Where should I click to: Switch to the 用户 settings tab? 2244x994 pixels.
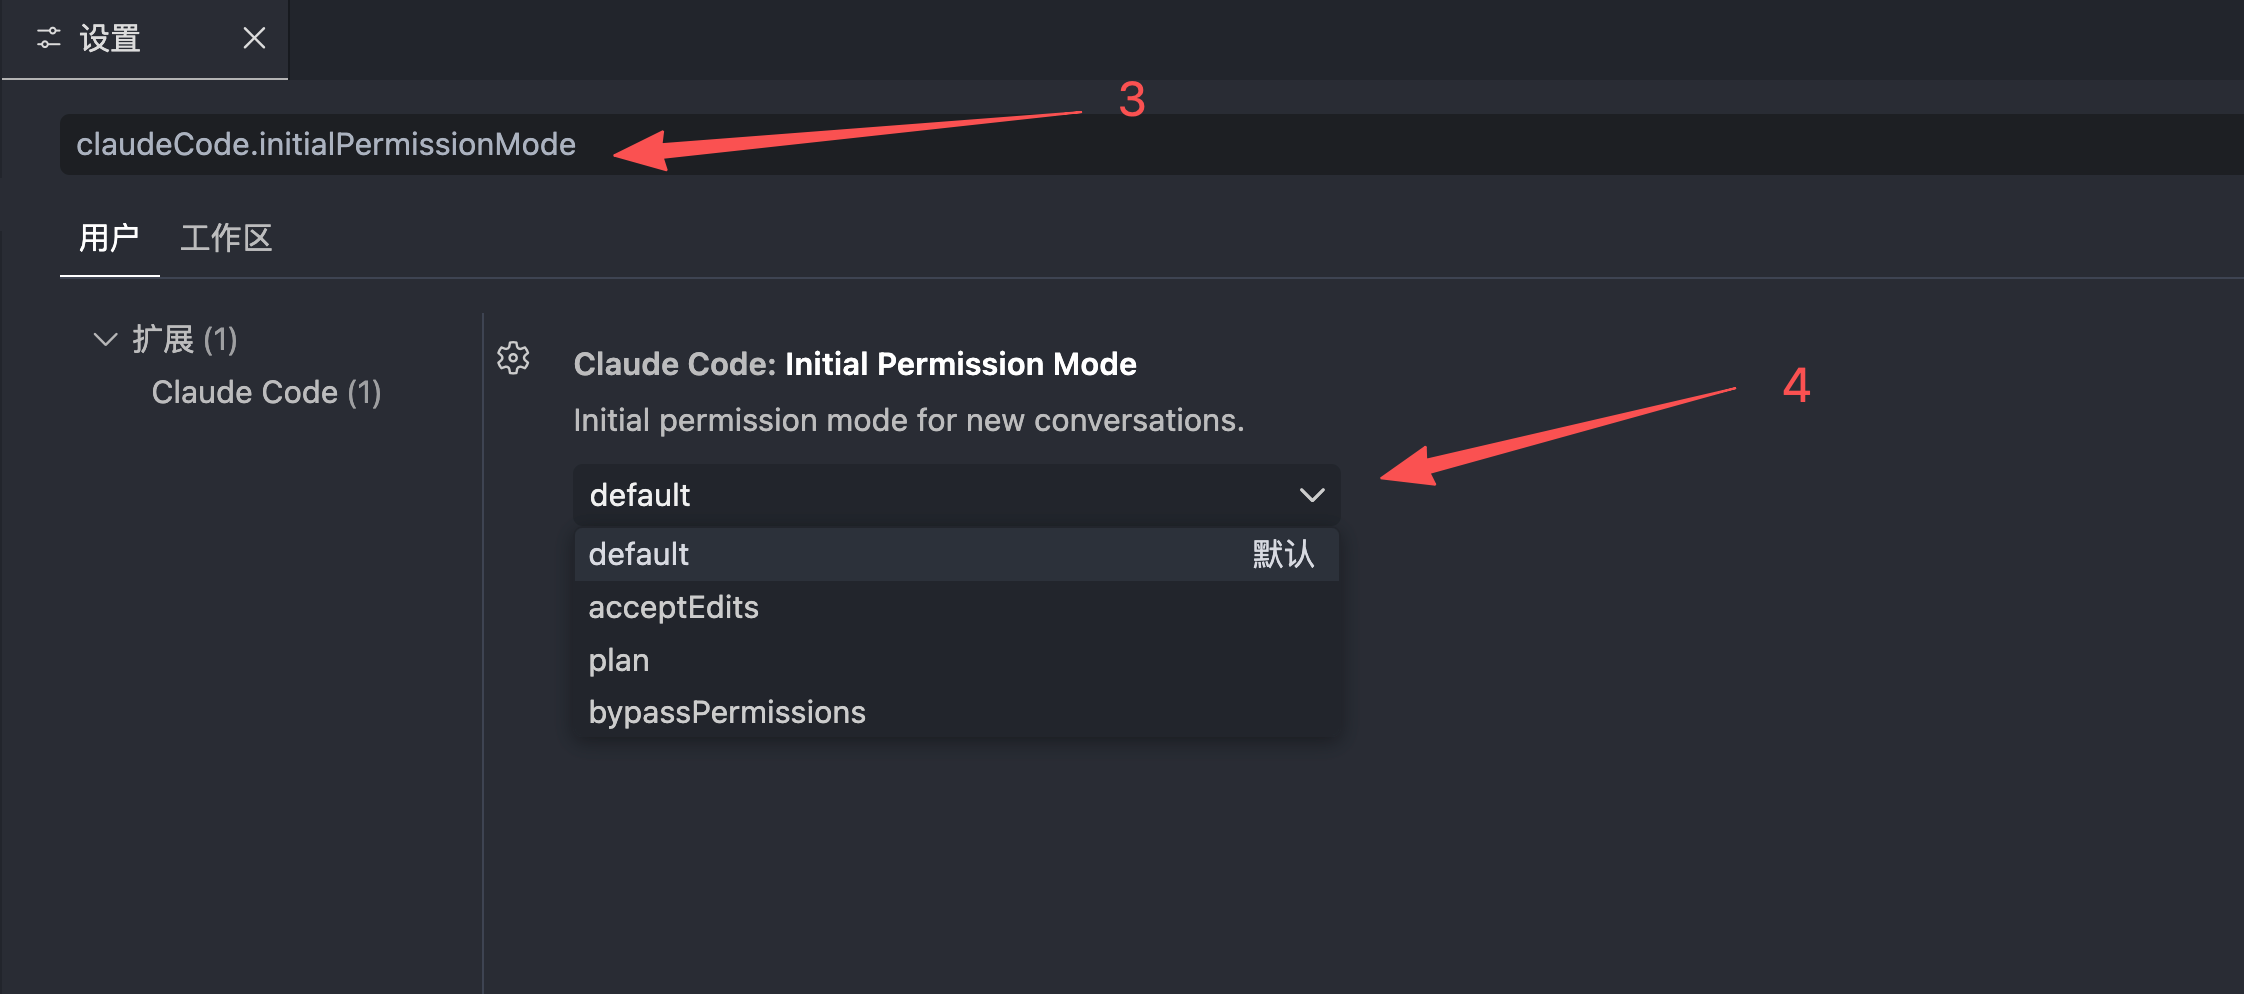[109, 238]
